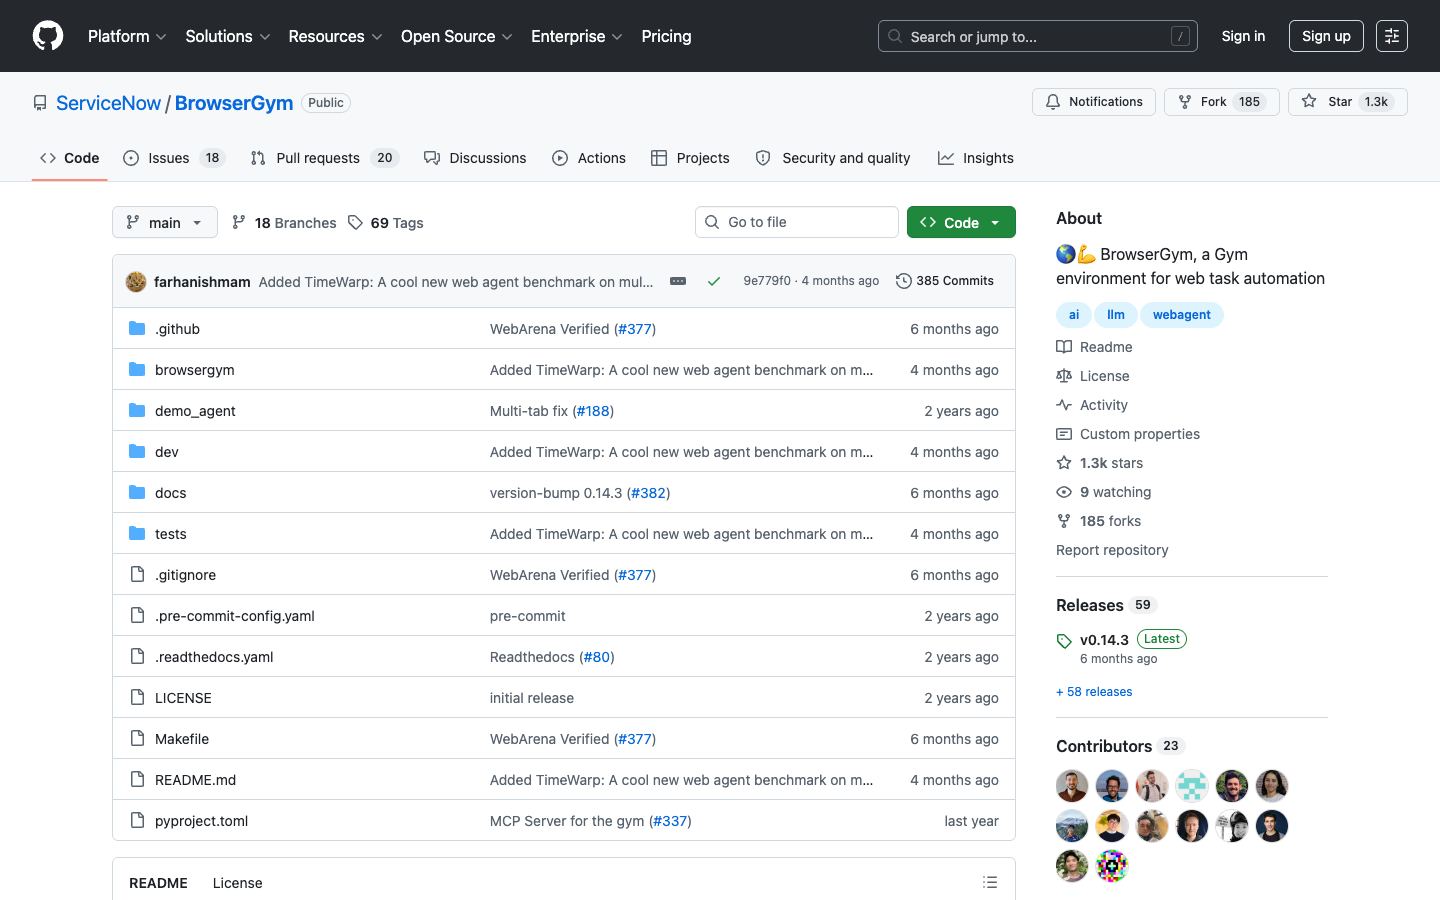Click the slash key shortcut icon in search
Image resolution: width=1440 pixels, height=900 pixels.
tap(1180, 36)
